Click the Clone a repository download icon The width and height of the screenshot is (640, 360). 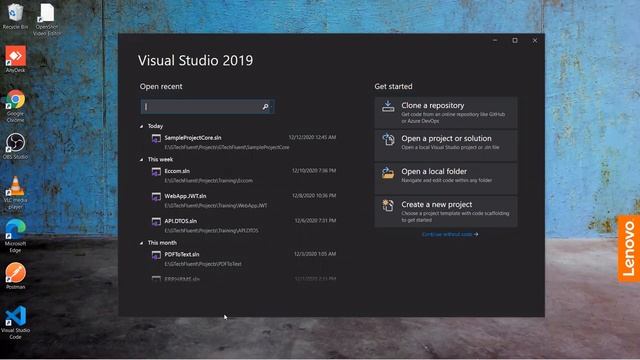click(x=388, y=107)
